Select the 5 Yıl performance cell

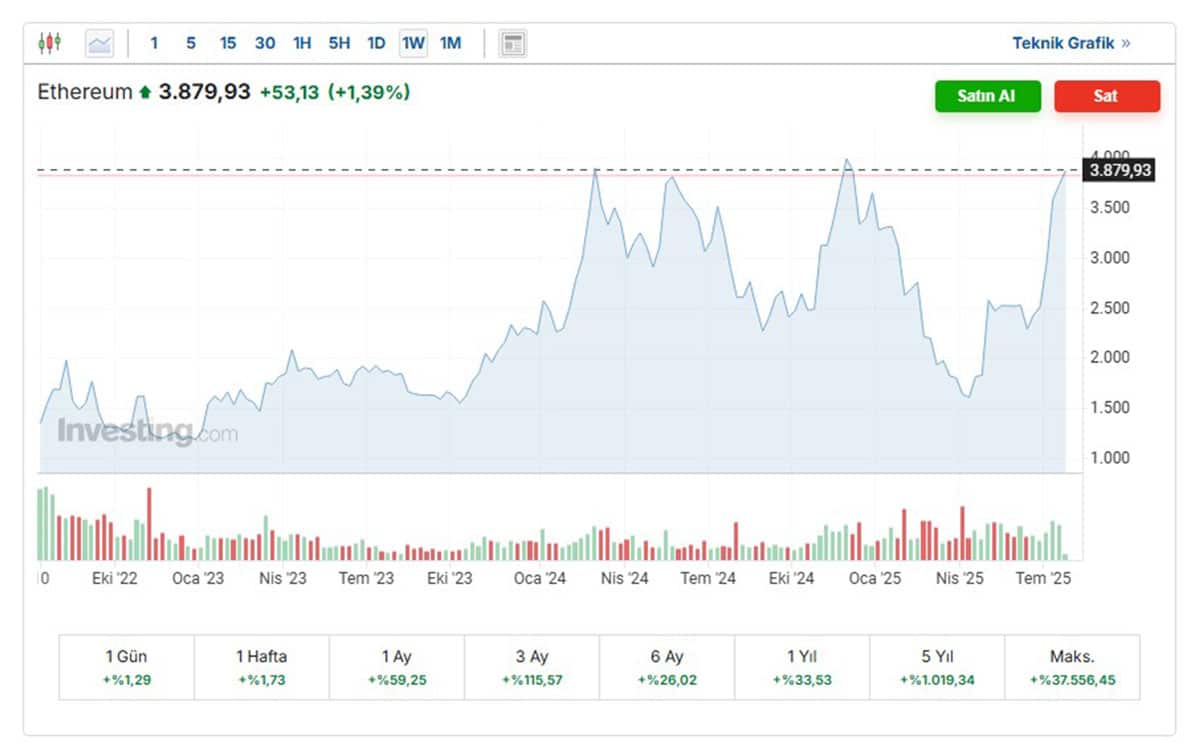936,667
